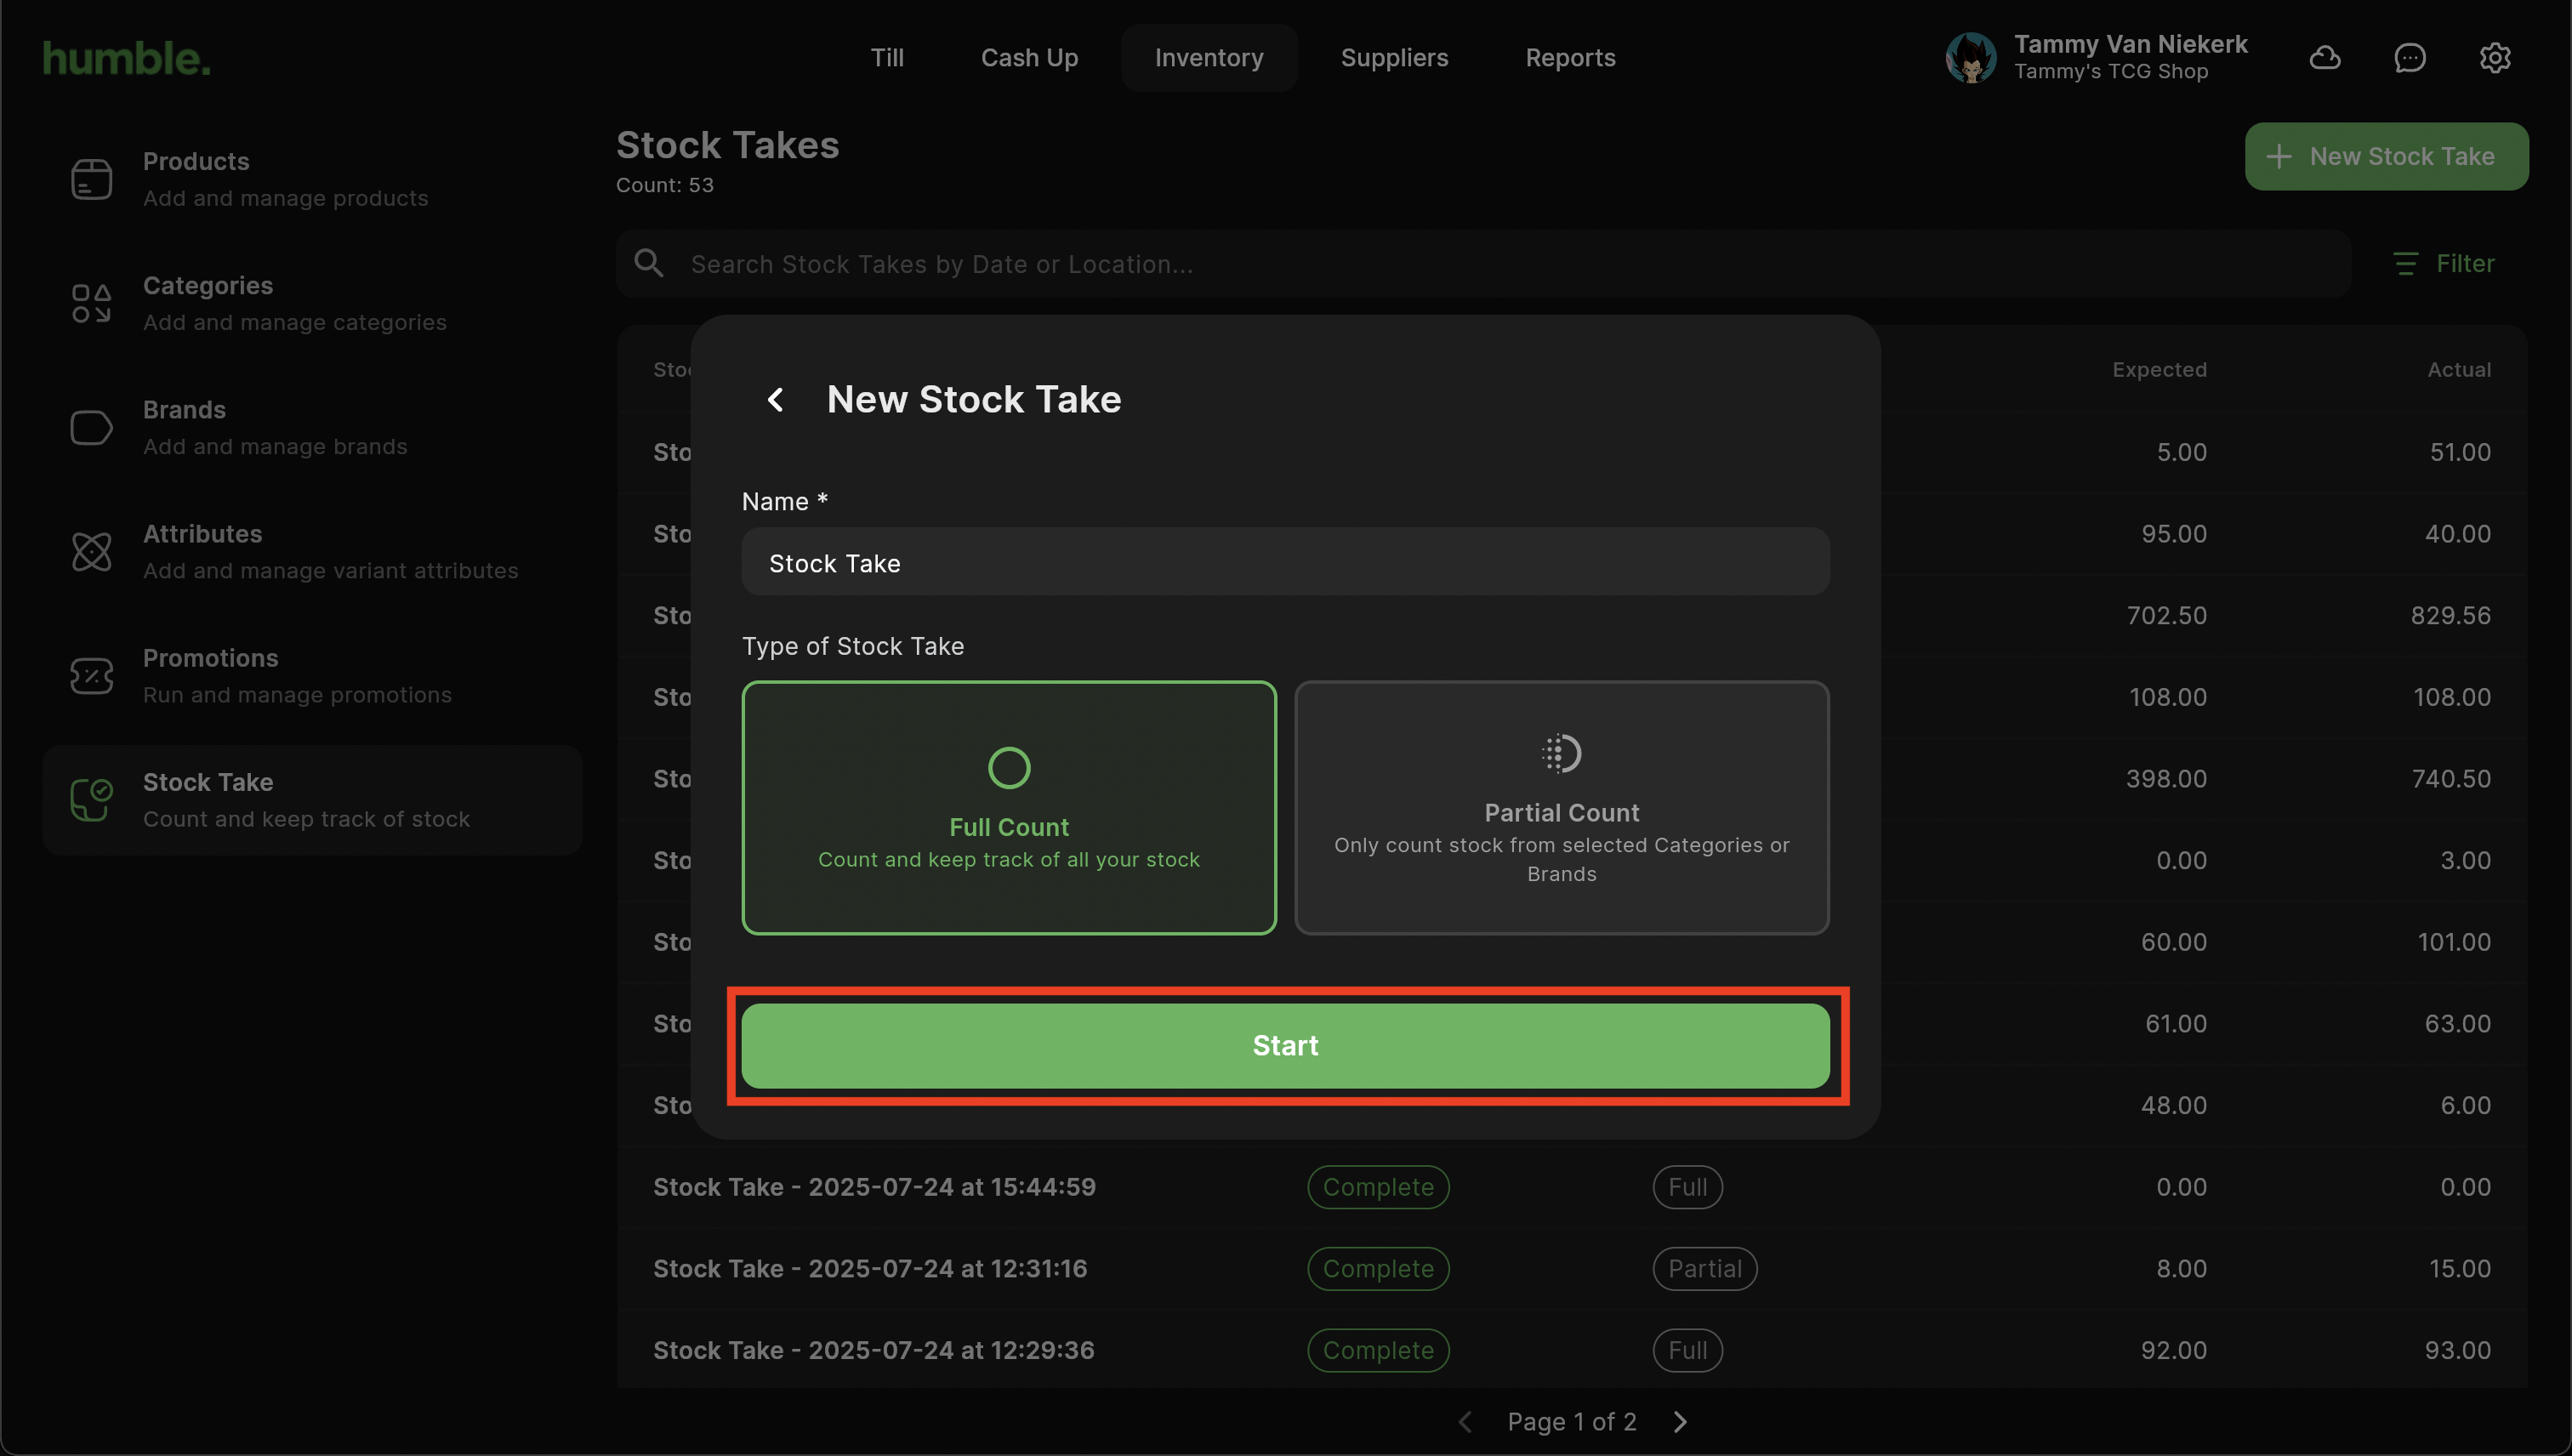Click the back arrow in New Stock Take dialog

click(775, 400)
